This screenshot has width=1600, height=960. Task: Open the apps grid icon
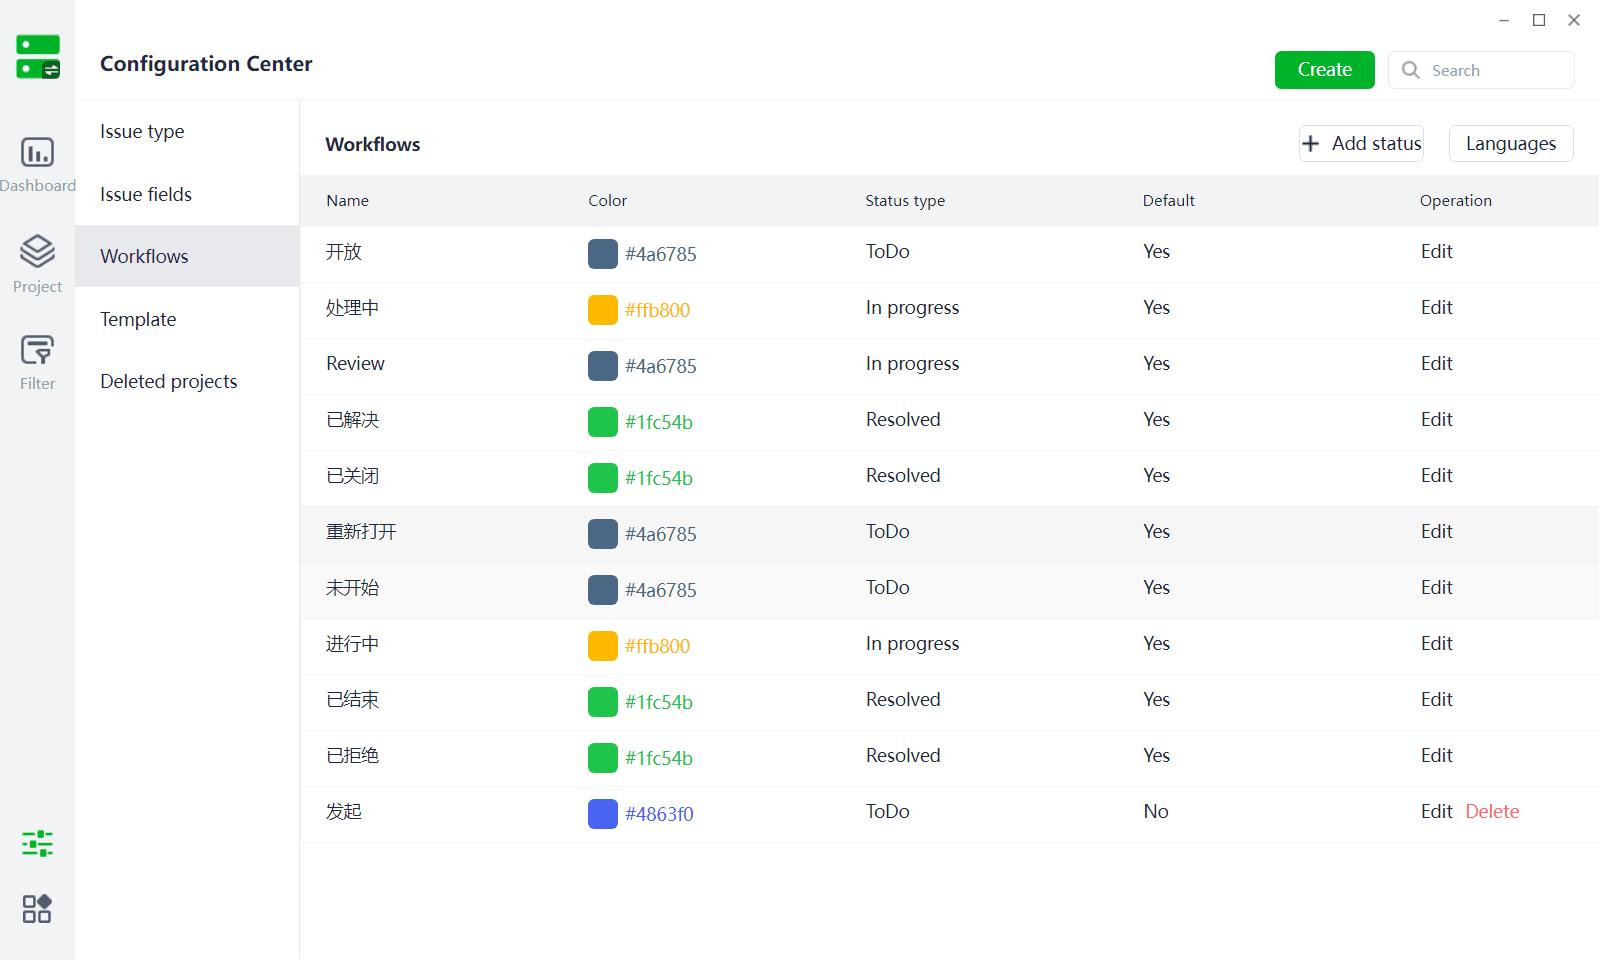37,908
